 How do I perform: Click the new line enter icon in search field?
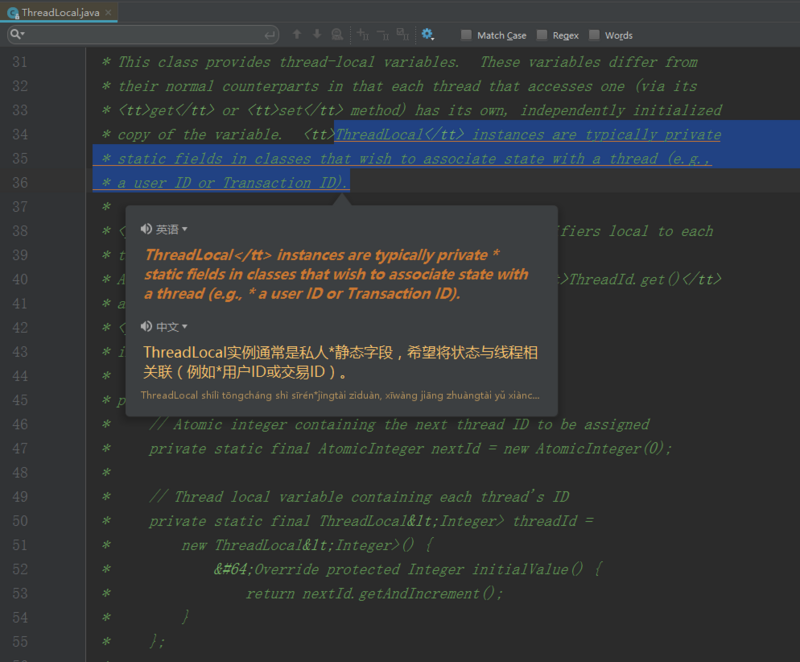click(x=270, y=35)
